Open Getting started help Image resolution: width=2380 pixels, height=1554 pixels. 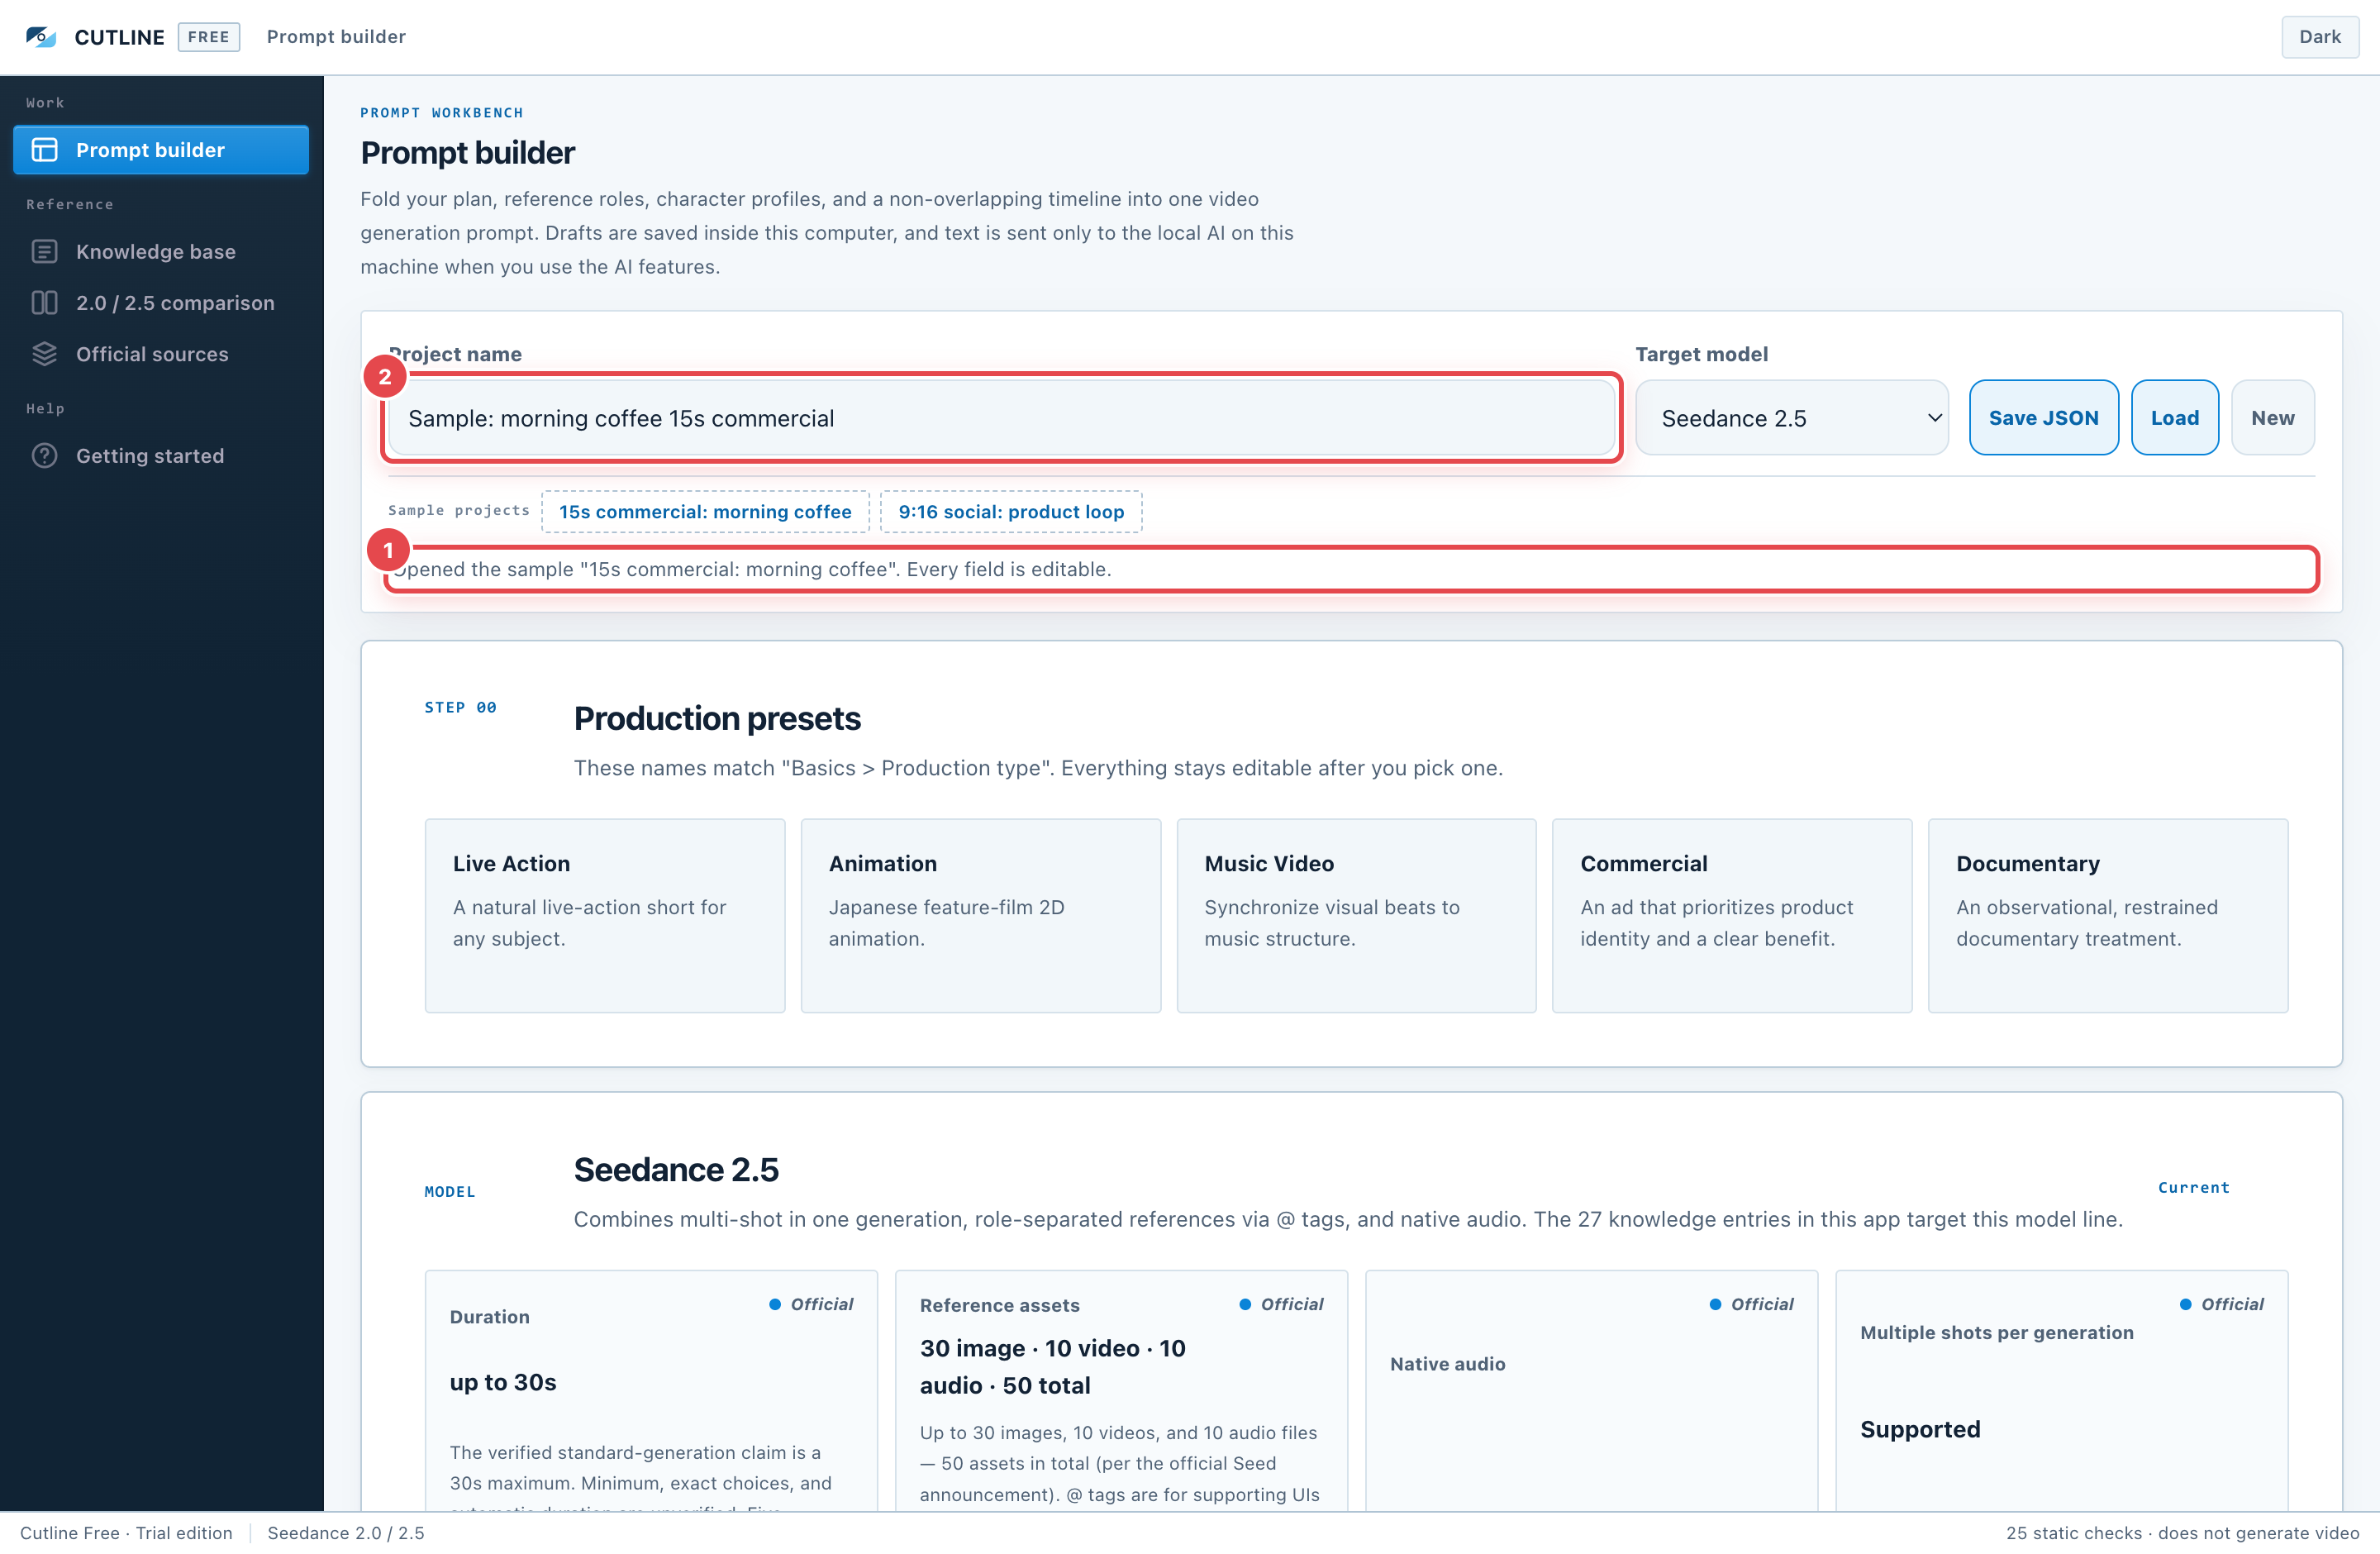tap(161, 456)
